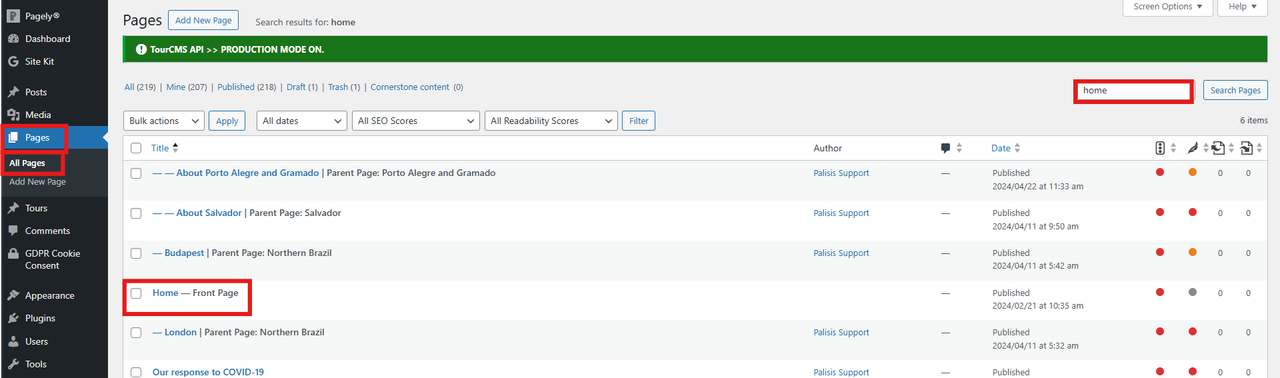Open the Plugins icon in sidebar

tap(13, 319)
